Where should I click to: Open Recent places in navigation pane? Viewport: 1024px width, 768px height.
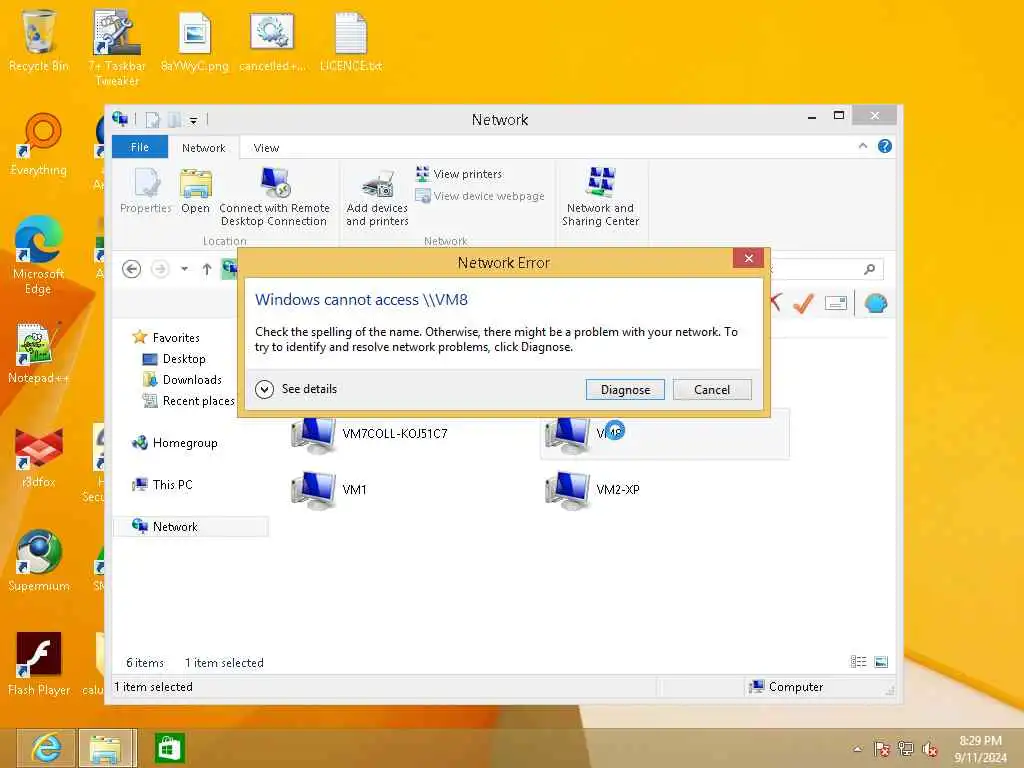189,401
